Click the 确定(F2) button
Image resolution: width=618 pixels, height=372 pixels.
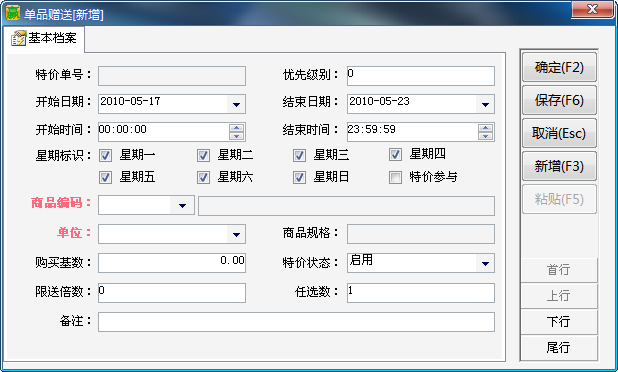[559, 67]
